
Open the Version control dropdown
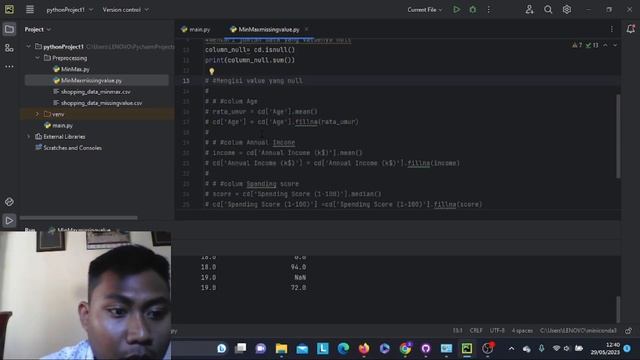125,9
